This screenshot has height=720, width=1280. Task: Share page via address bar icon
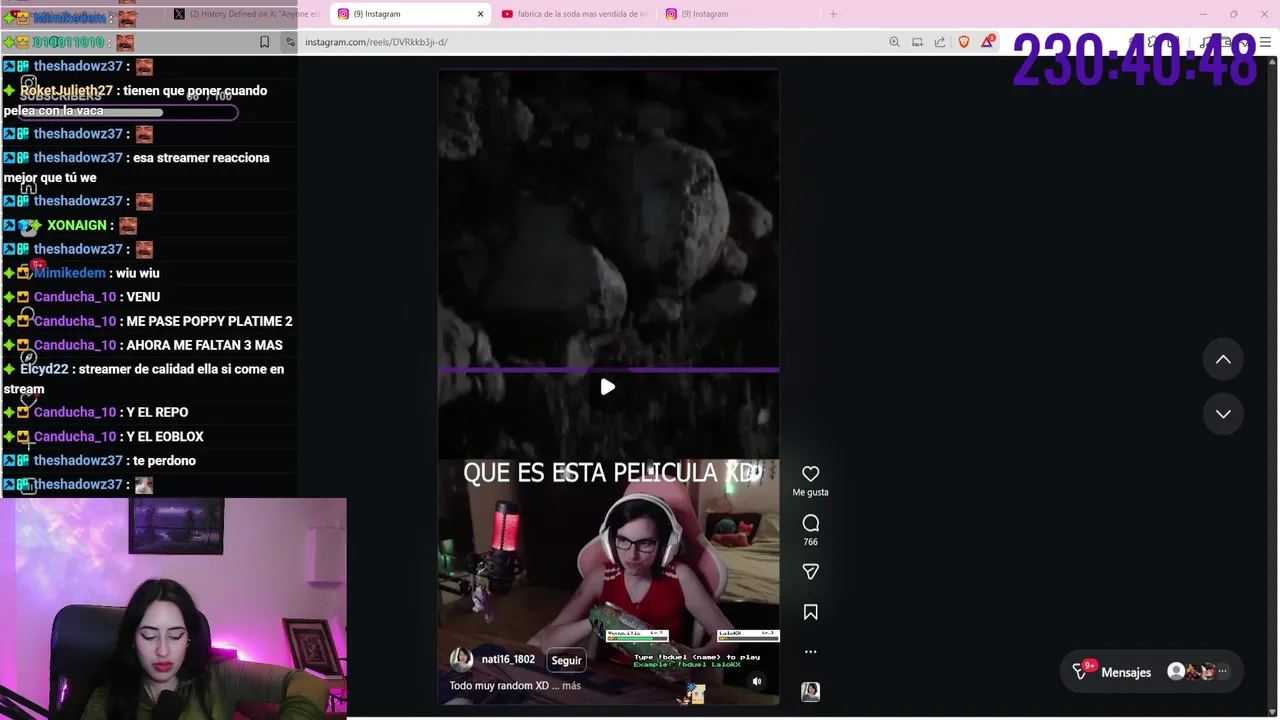940,42
